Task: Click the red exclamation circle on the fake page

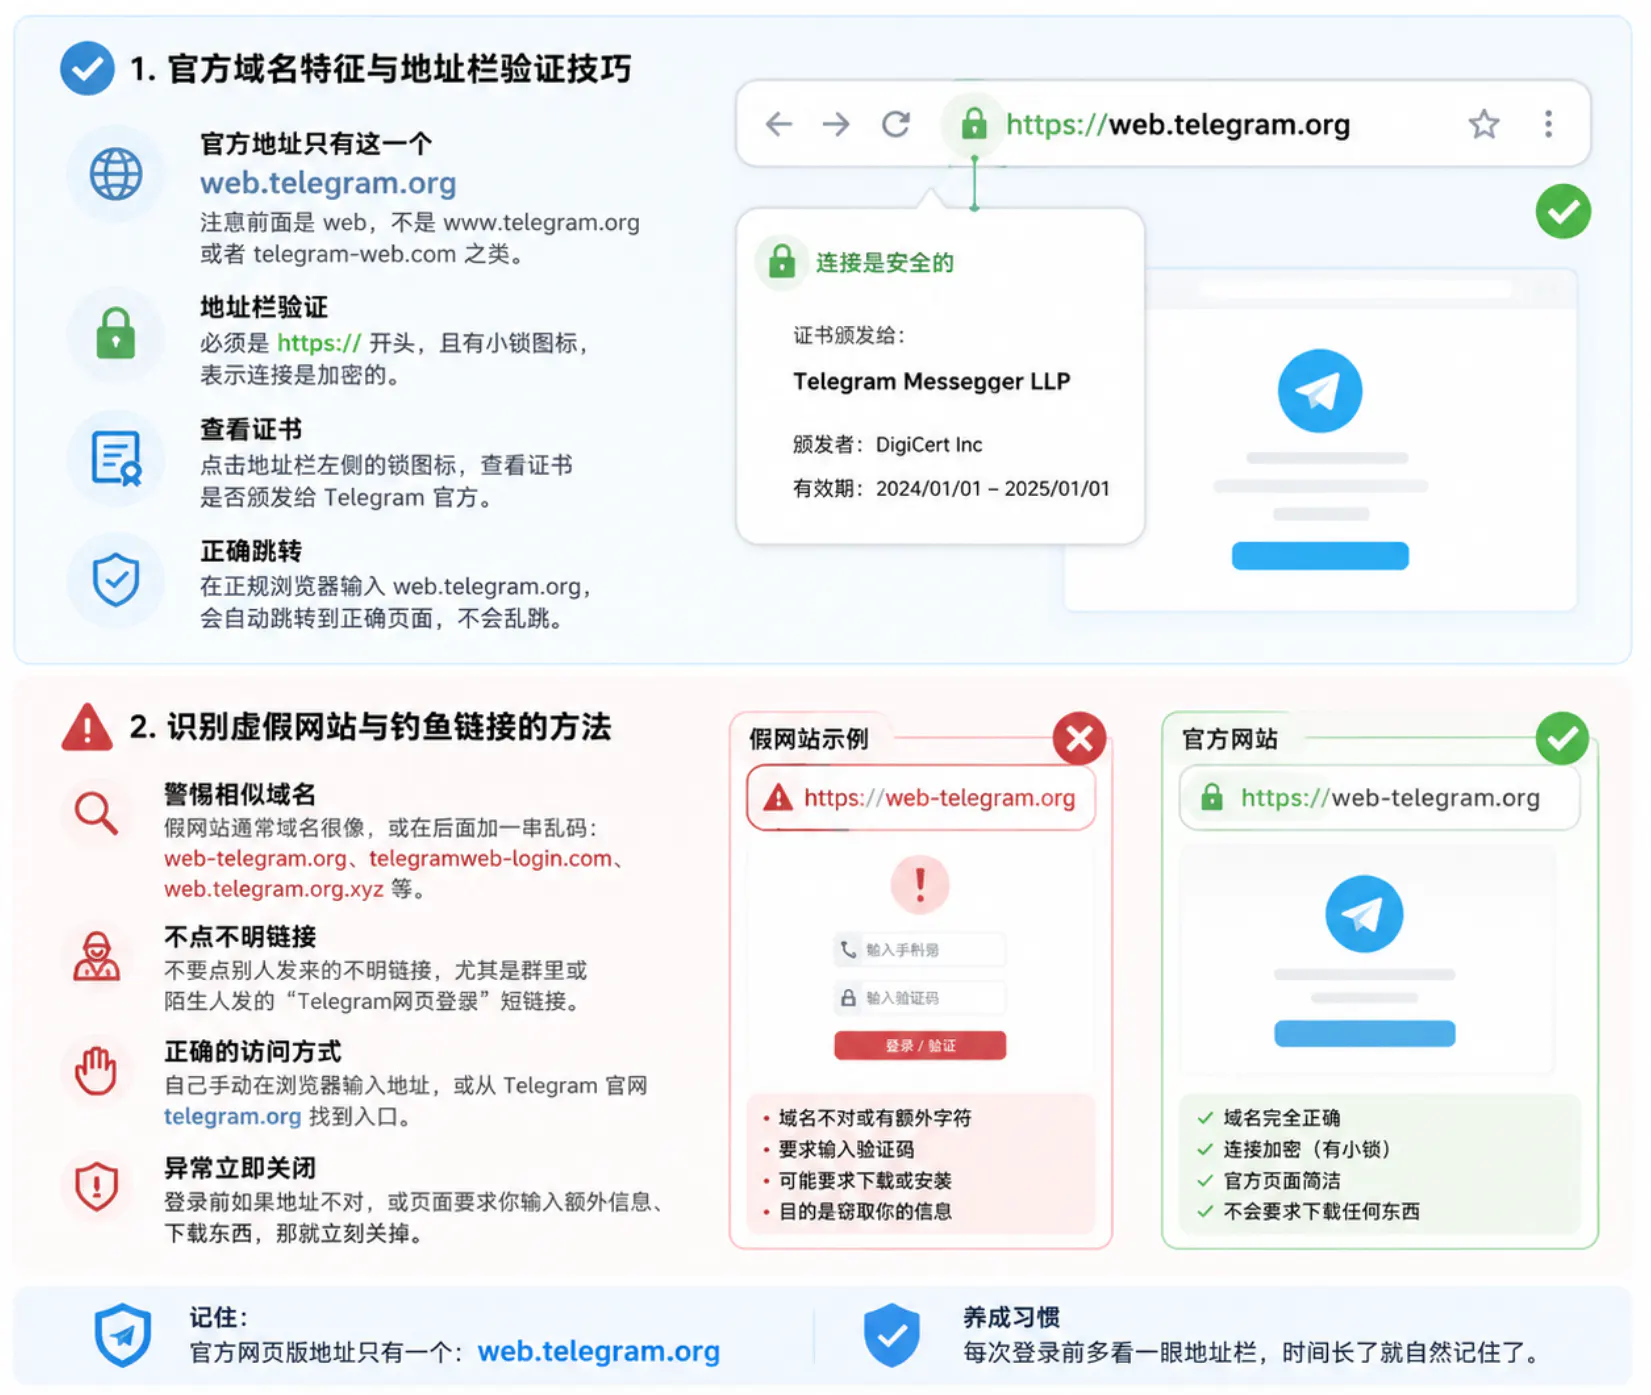Action: pos(919,884)
